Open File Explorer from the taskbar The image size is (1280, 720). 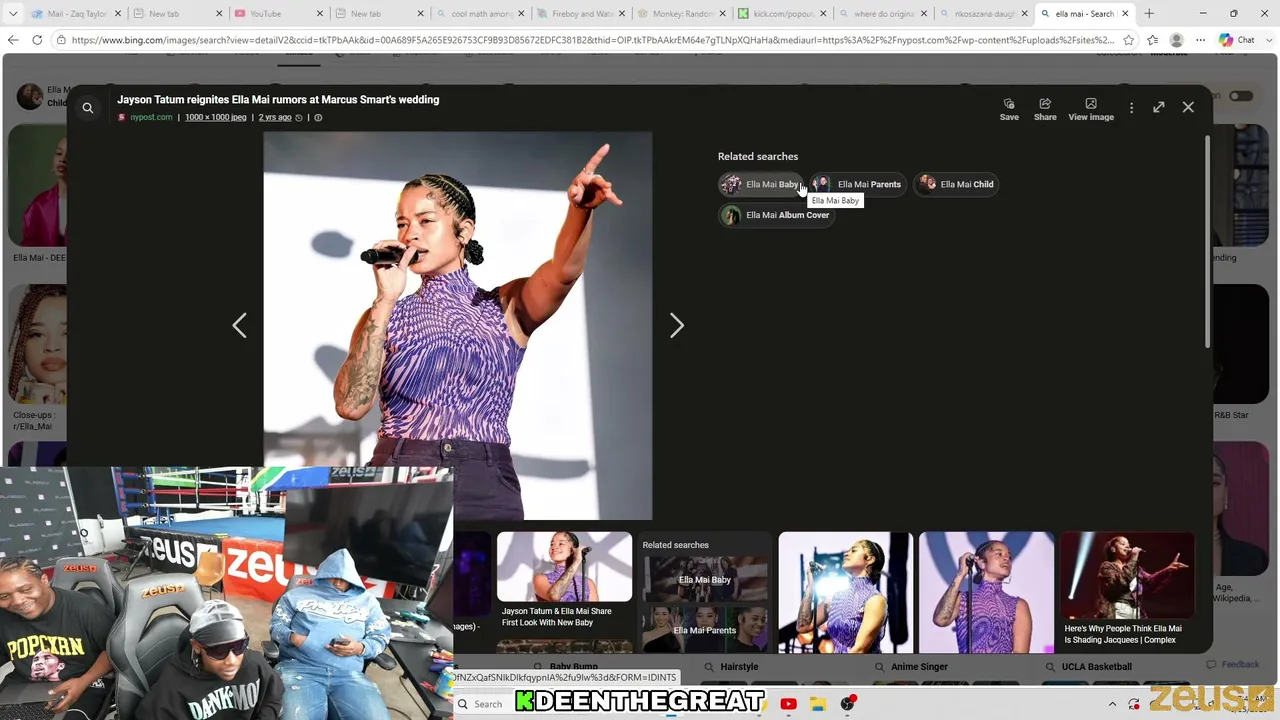[x=817, y=704]
